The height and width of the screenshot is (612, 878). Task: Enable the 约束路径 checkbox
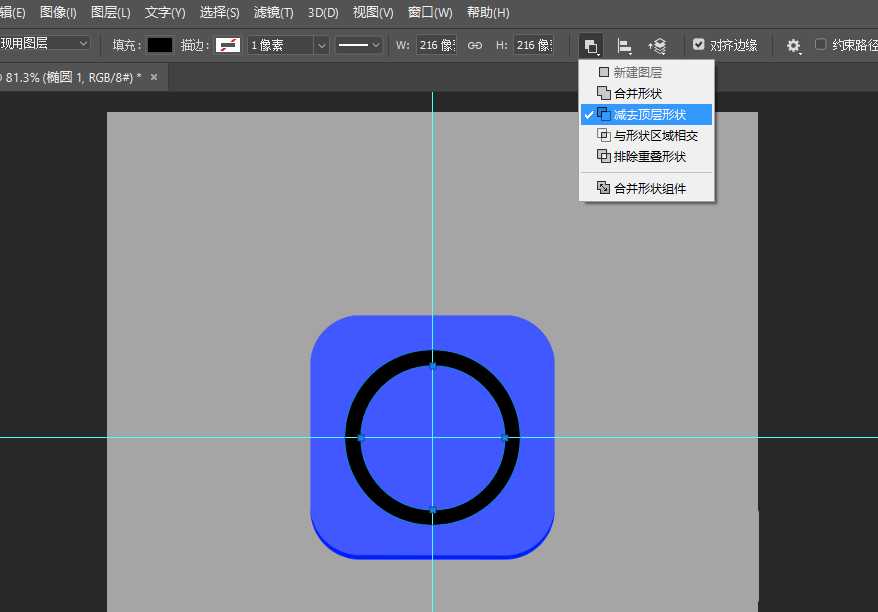point(821,45)
